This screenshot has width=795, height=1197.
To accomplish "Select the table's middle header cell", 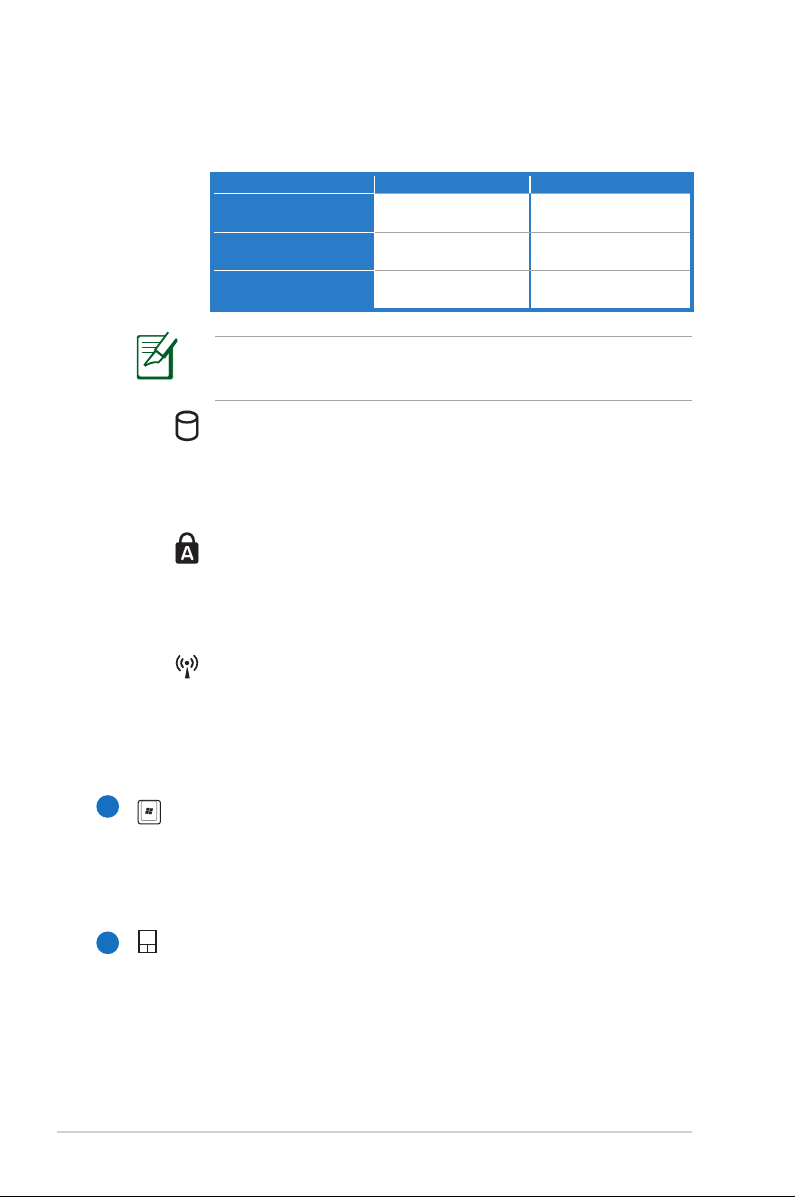I will click(452, 183).
